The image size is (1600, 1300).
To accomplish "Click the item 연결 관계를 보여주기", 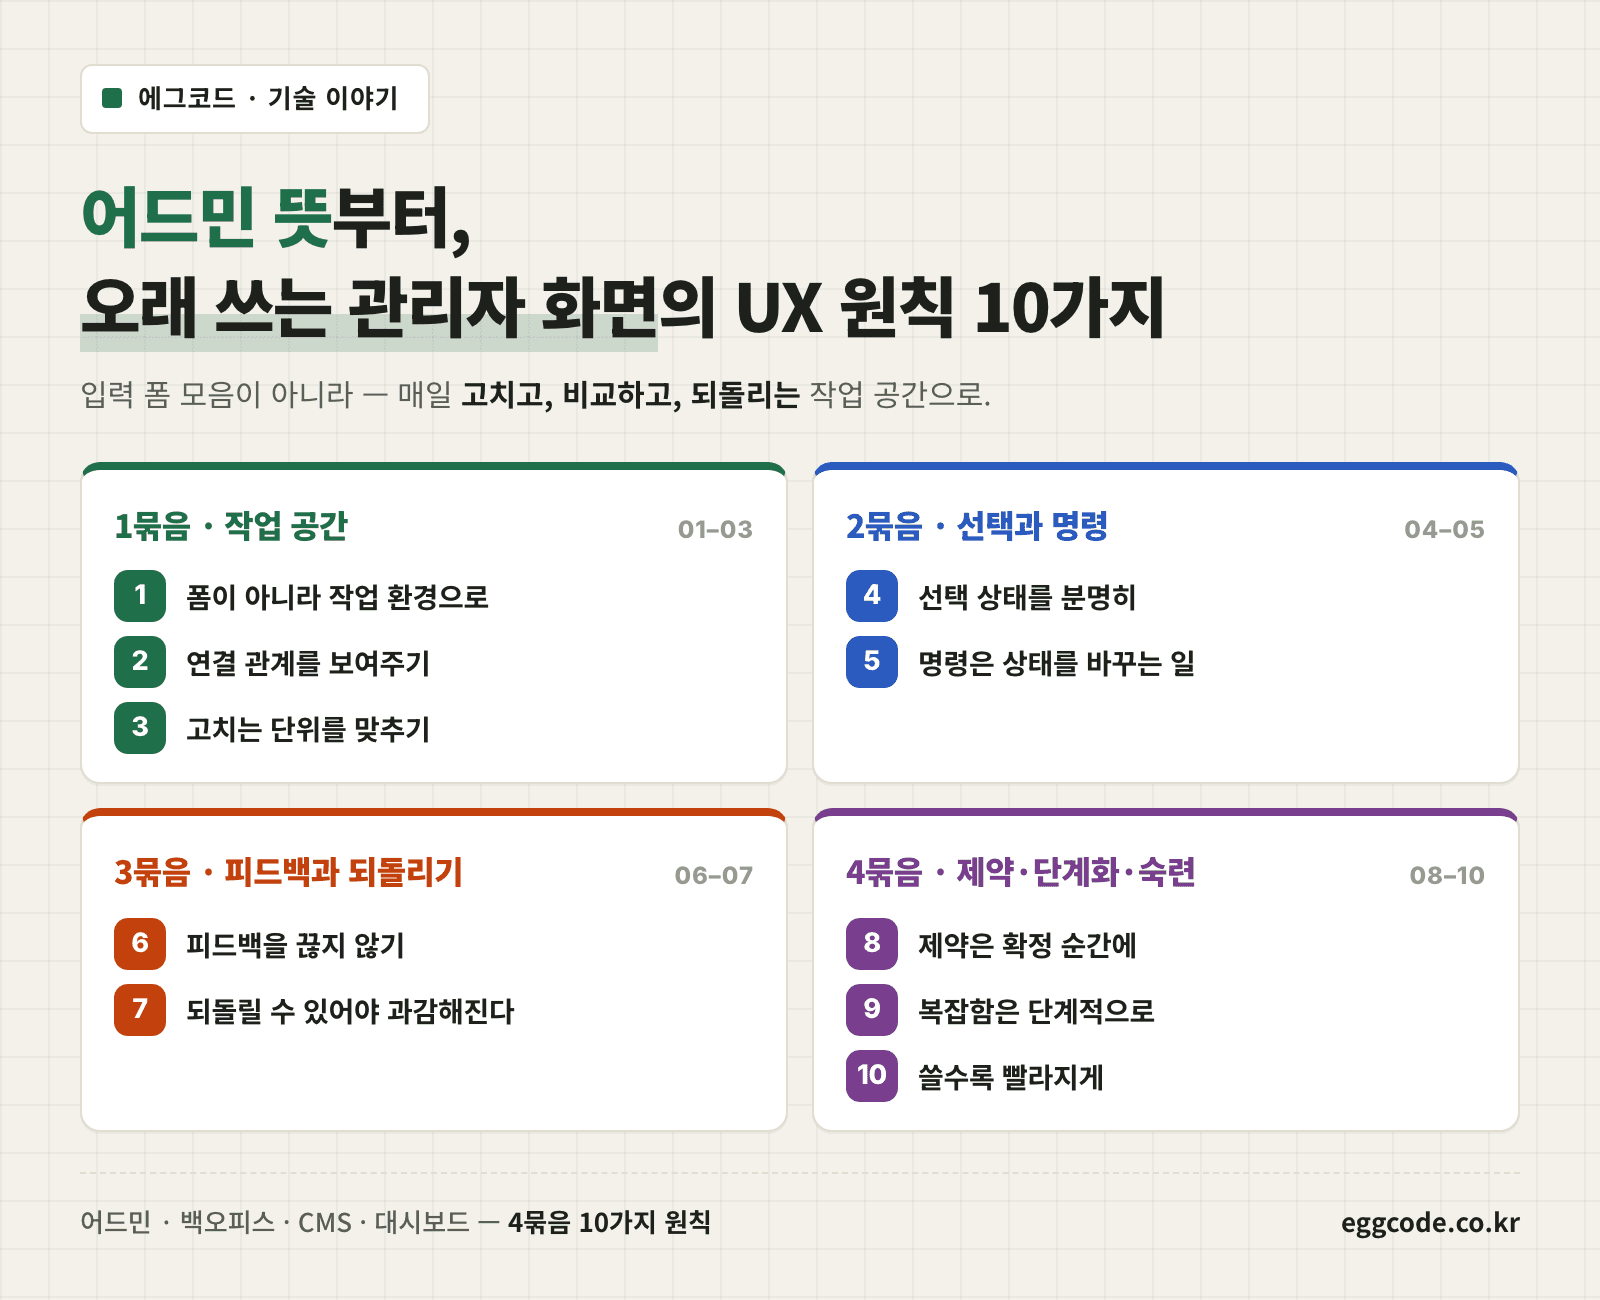I will [x=308, y=663].
